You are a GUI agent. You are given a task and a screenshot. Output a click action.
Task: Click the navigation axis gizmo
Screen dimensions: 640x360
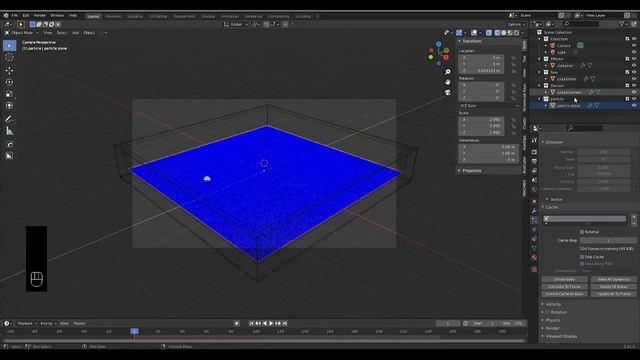pos(439,53)
